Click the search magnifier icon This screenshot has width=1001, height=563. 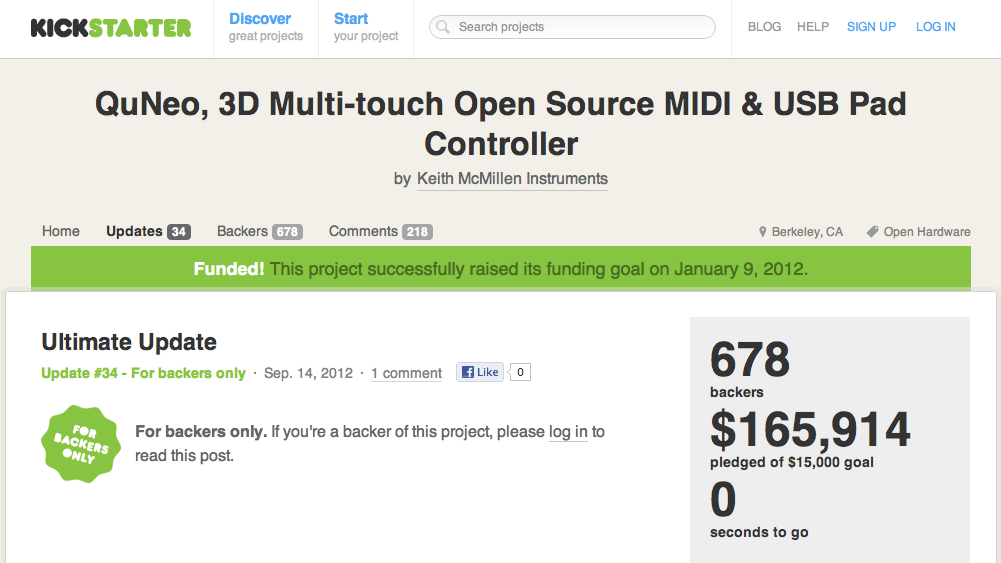click(x=442, y=27)
